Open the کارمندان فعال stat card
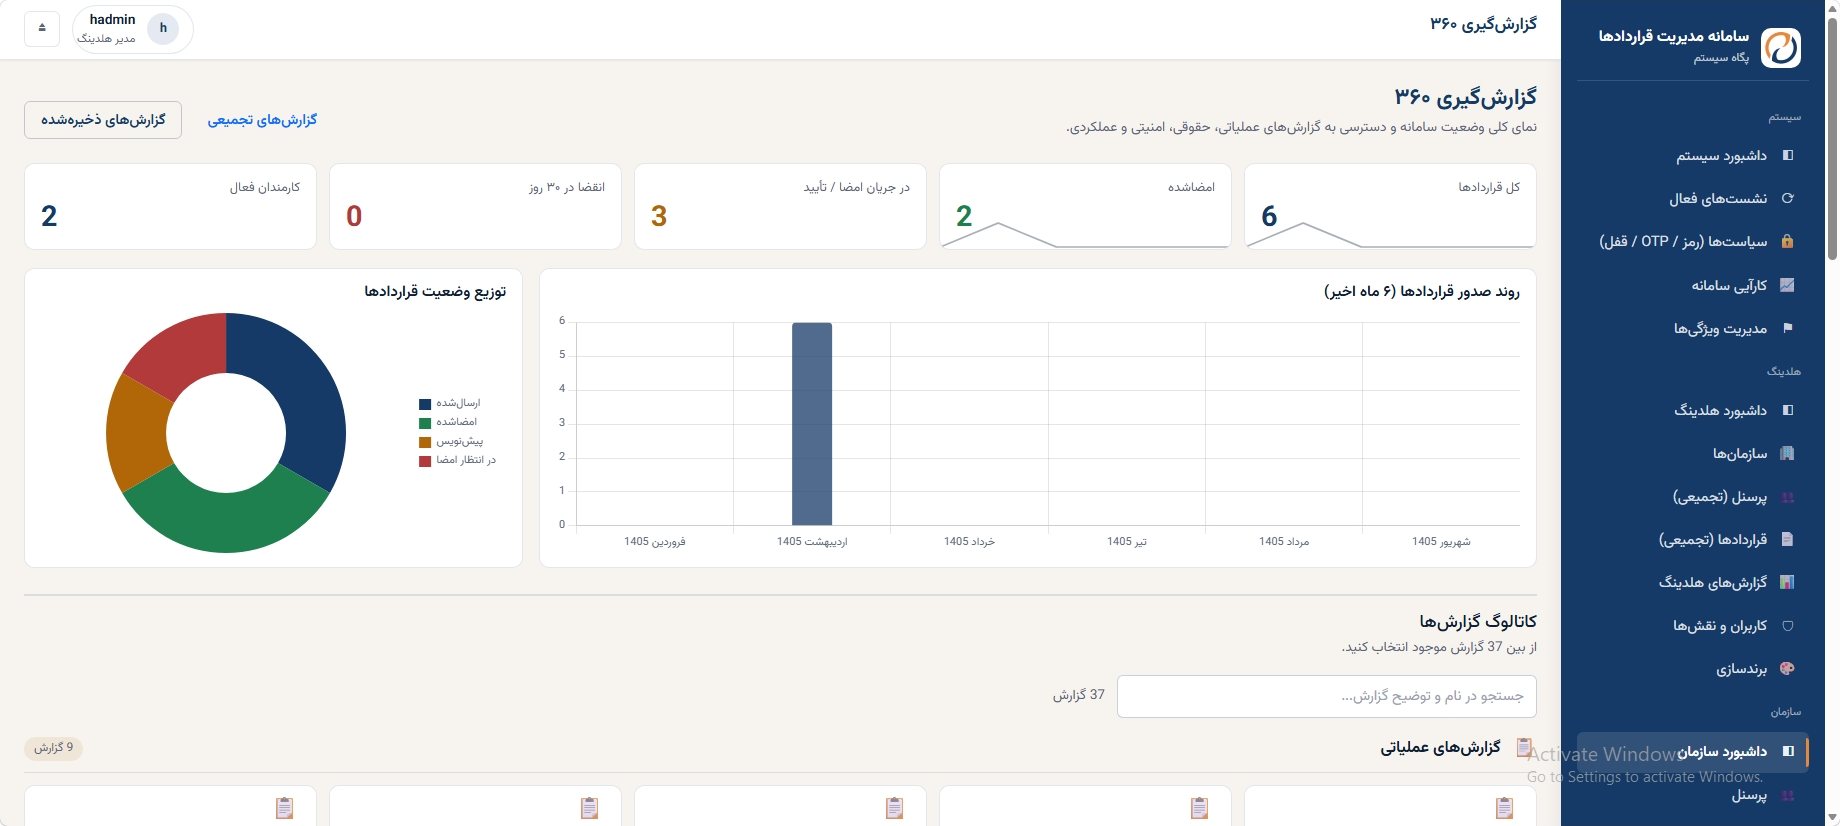This screenshot has height=826, width=1840. (x=170, y=206)
